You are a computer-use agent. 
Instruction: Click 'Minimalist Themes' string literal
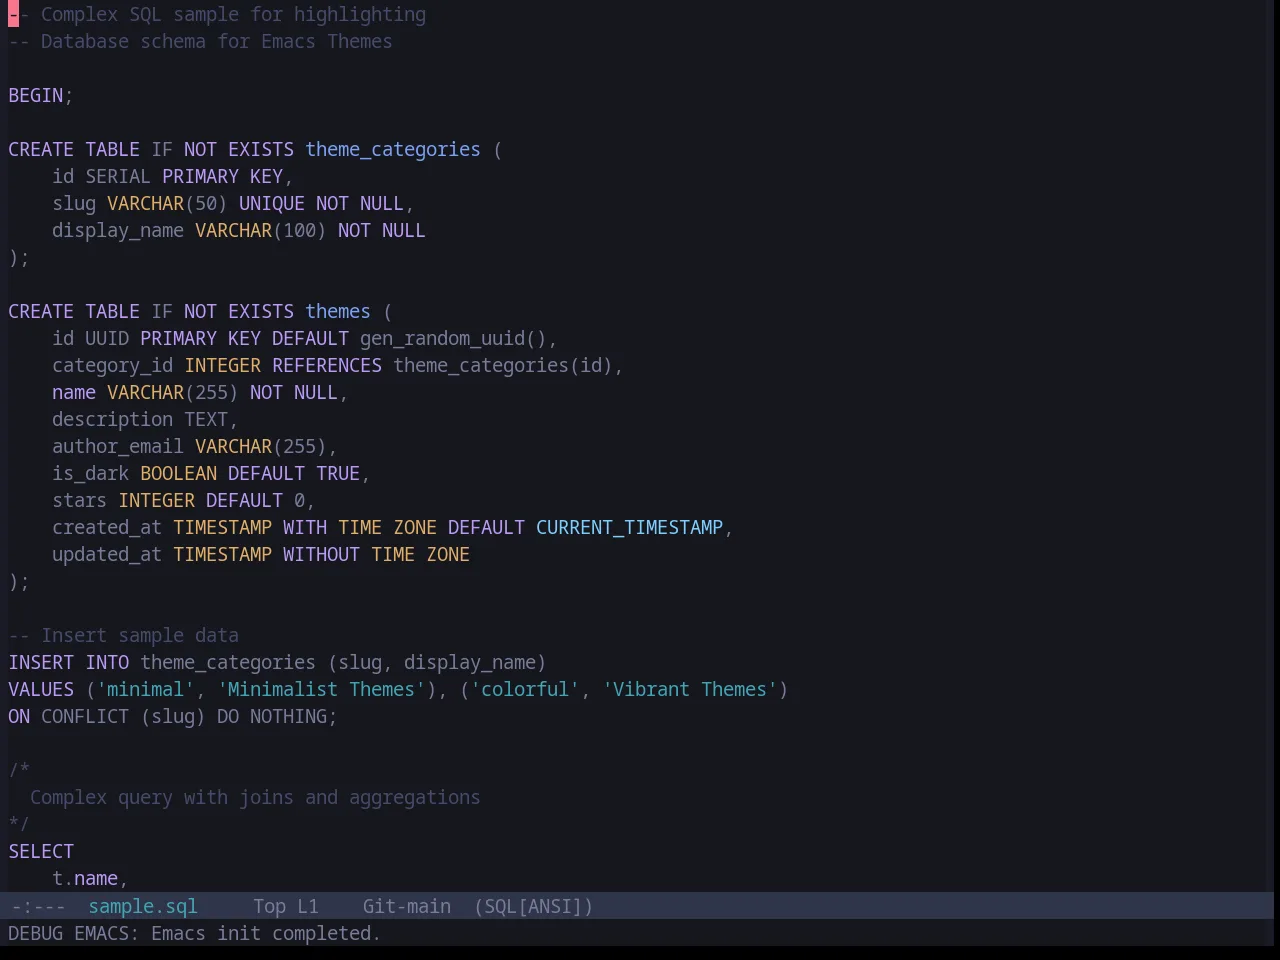point(322,689)
